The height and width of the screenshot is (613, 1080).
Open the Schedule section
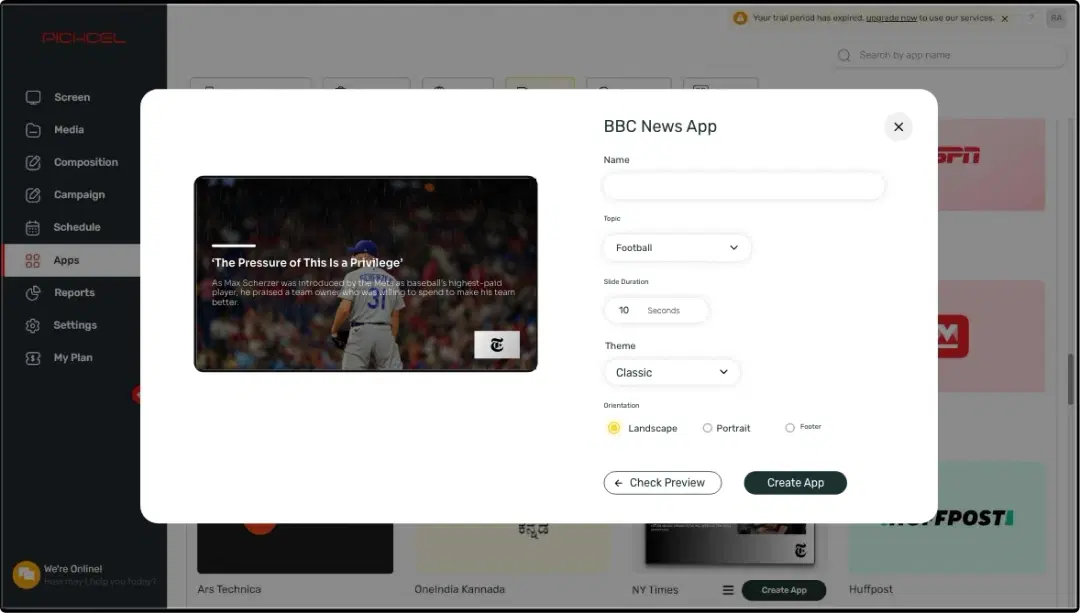[x=74, y=227]
